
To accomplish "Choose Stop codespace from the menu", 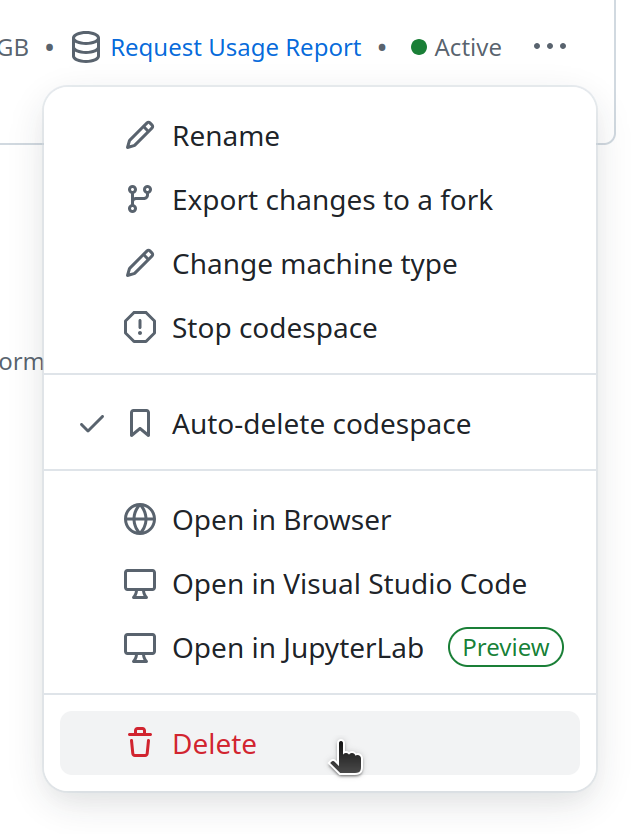I will (274, 327).
